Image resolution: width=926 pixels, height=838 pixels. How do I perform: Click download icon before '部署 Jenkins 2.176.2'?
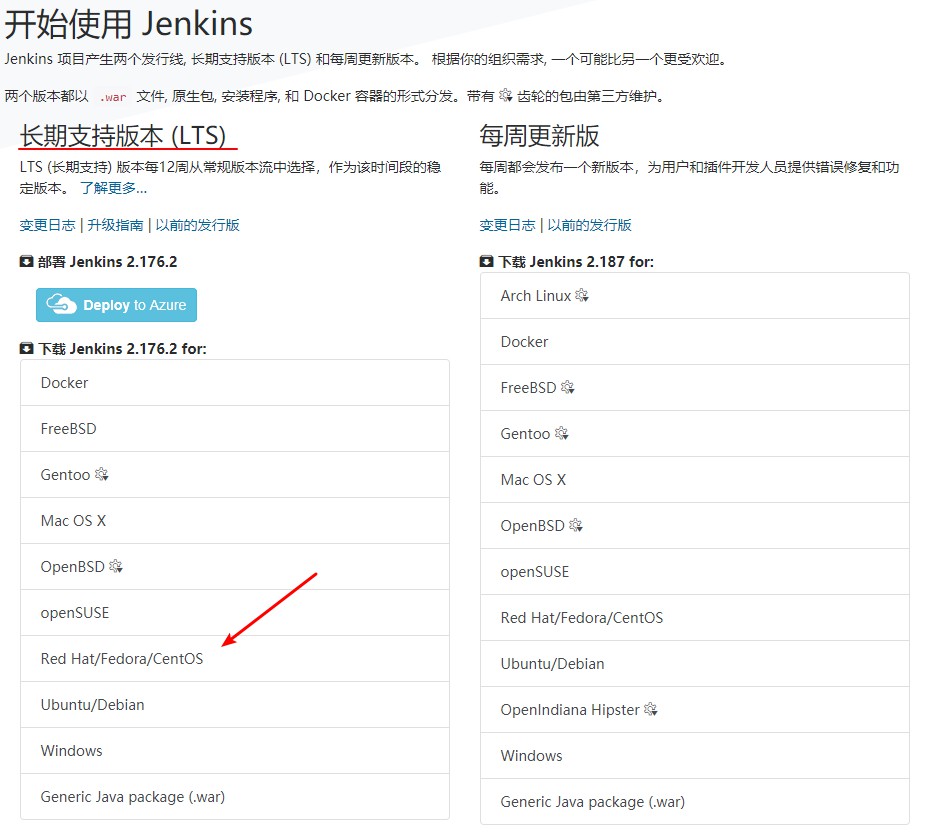(x=27, y=262)
